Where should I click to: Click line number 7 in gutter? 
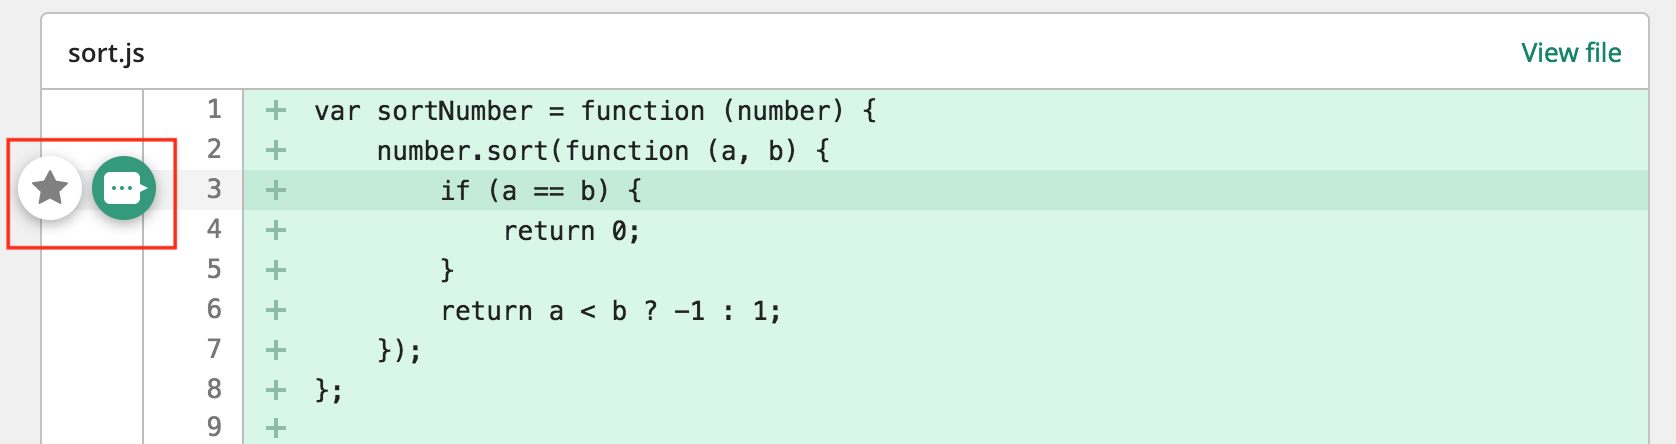(214, 349)
